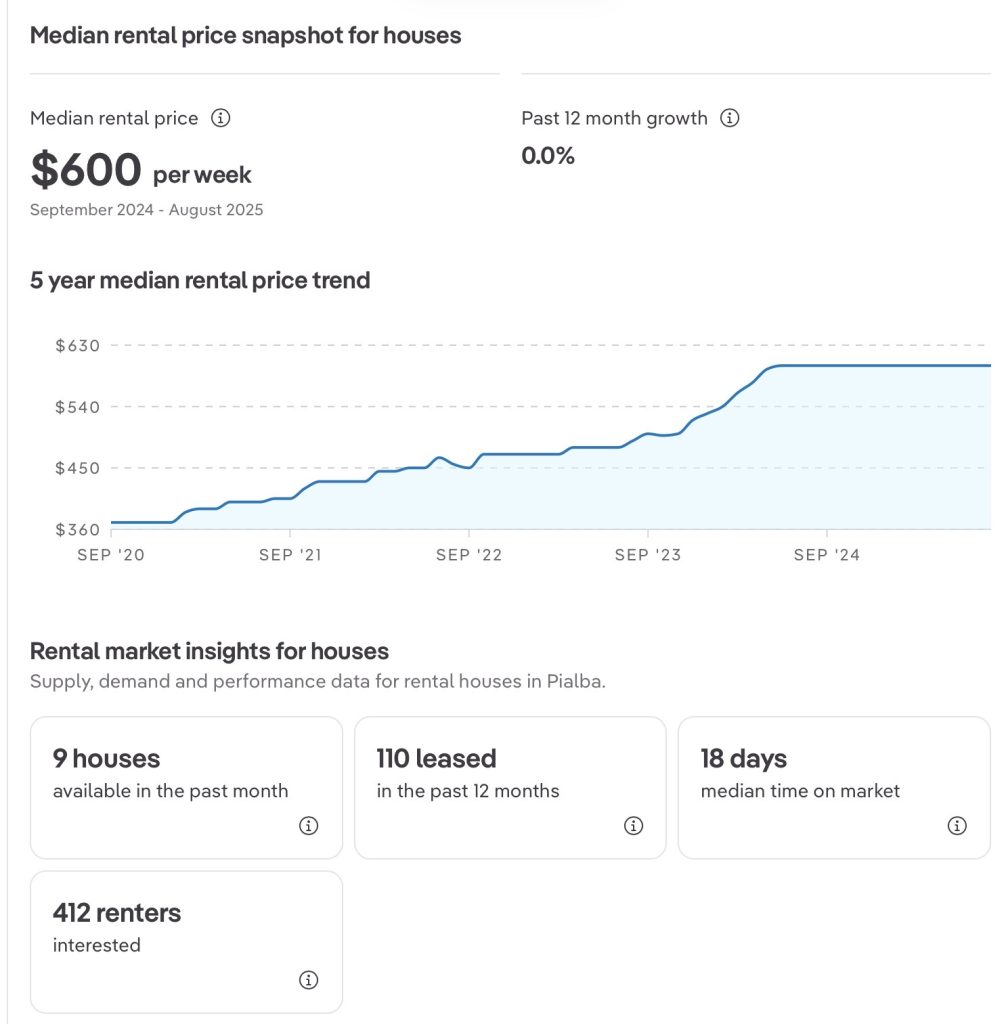
Task: Click SEP '20 label on chart axis
Action: [x=111, y=555]
